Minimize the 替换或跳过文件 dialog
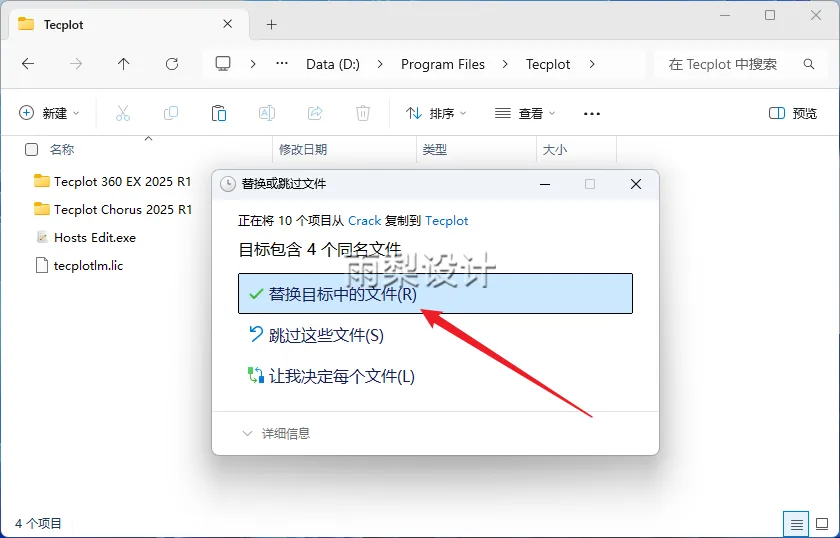This screenshot has height=538, width=840. [x=545, y=184]
